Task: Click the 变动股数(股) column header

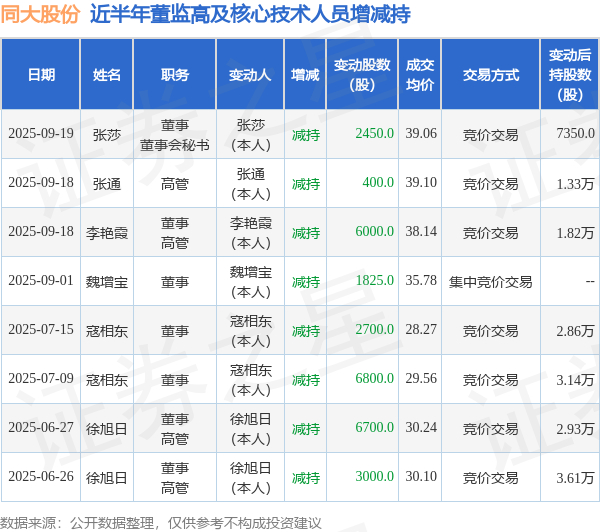Action: coord(362,75)
